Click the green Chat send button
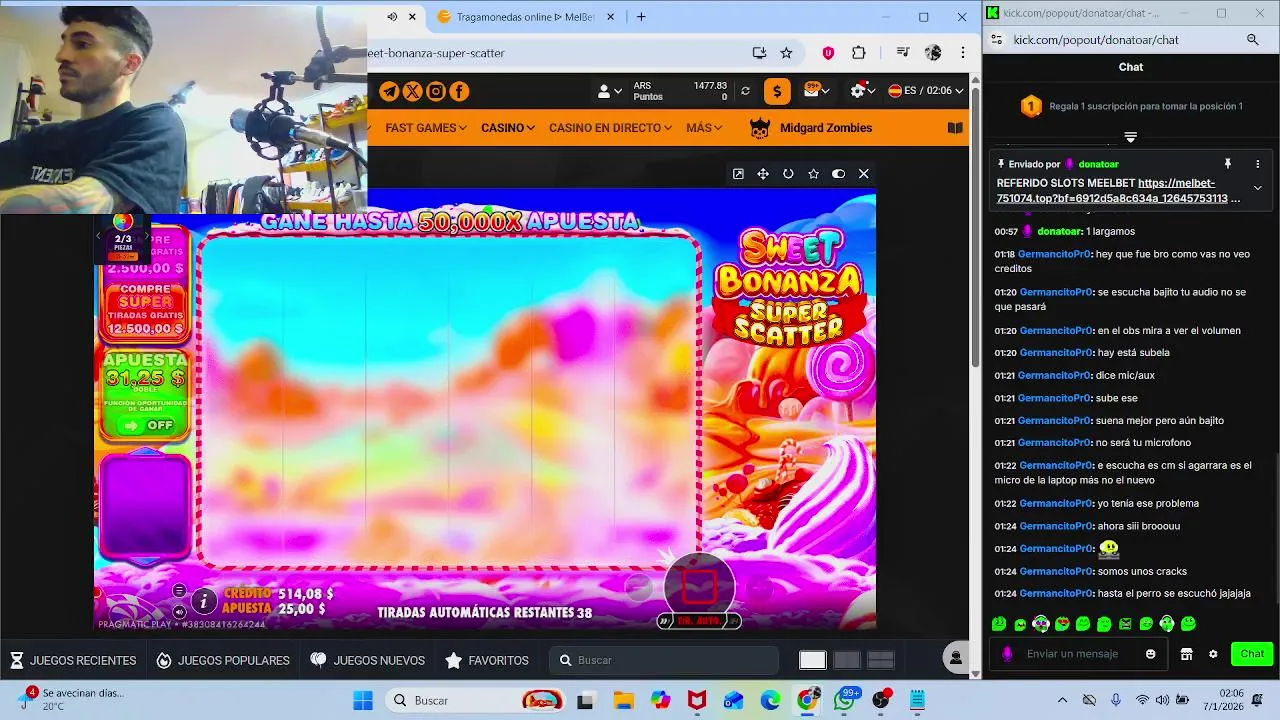 click(1252, 654)
